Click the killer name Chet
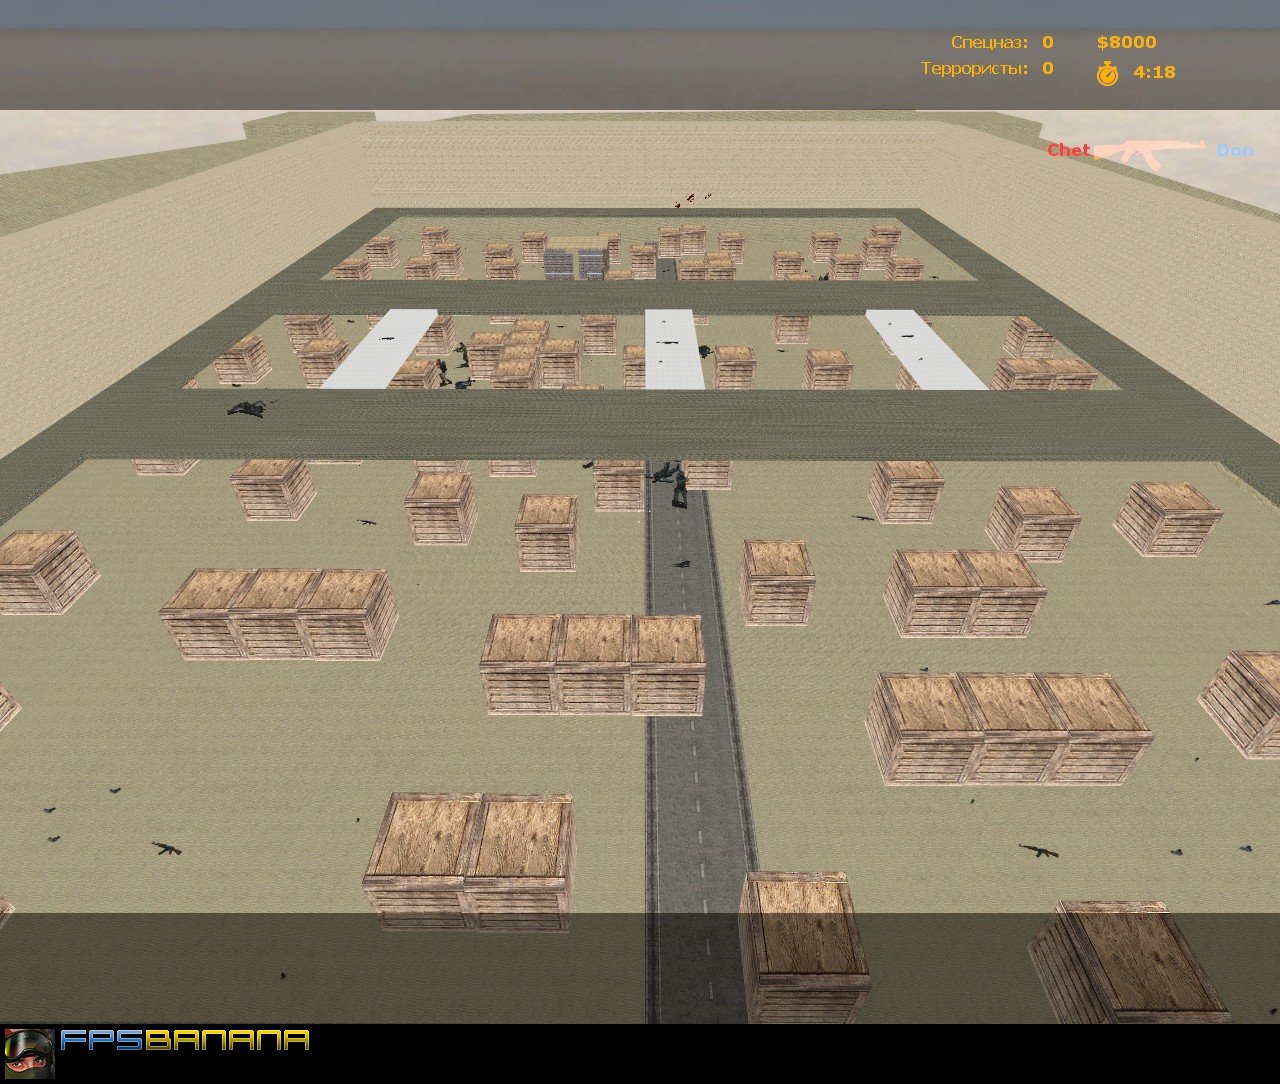 tap(1069, 150)
